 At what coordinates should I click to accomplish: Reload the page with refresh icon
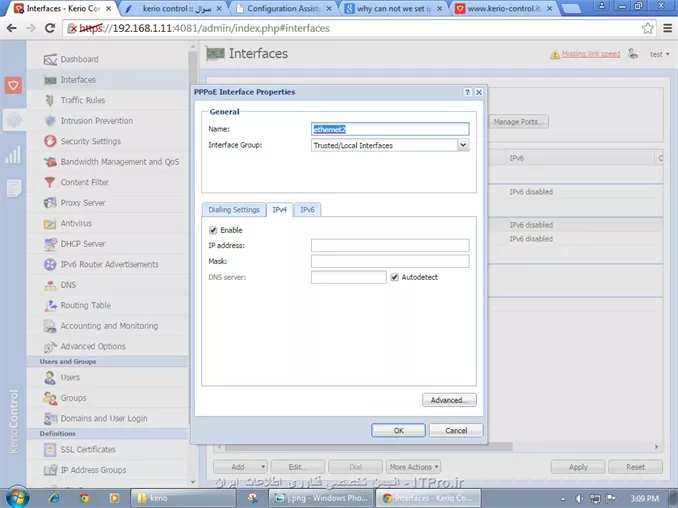coord(50,29)
